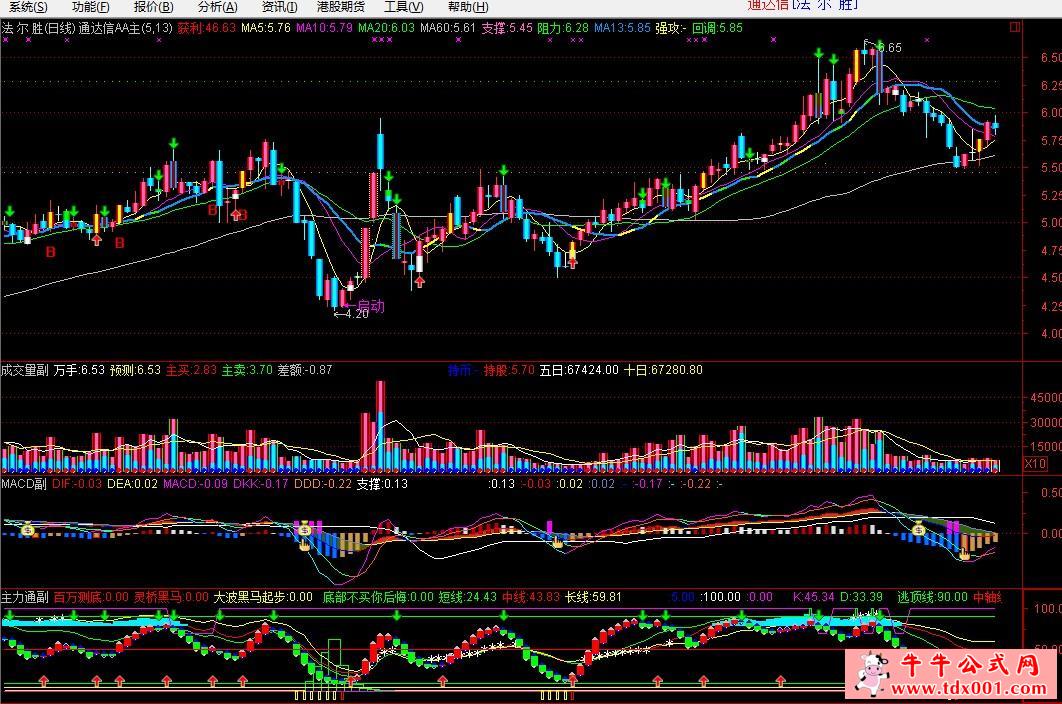Click the 百万测底:0.00 label
The height and width of the screenshot is (704, 1062).
point(91,597)
